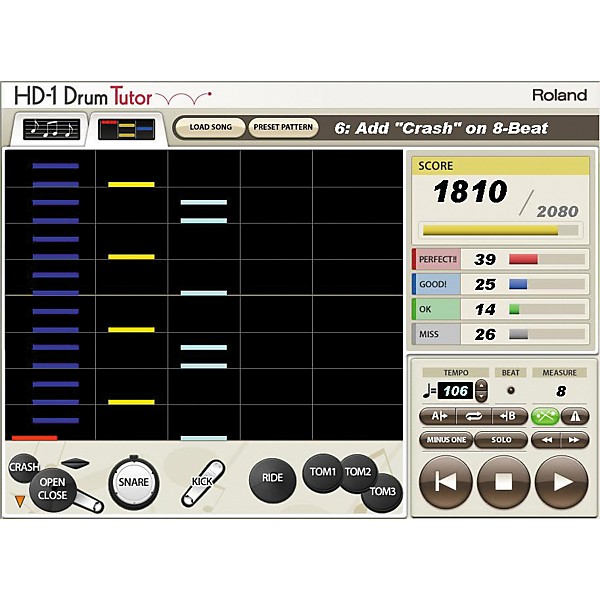Click the hi-hat pedal icon
Image resolution: width=600 pixels, height=600 pixels.
tap(89, 502)
